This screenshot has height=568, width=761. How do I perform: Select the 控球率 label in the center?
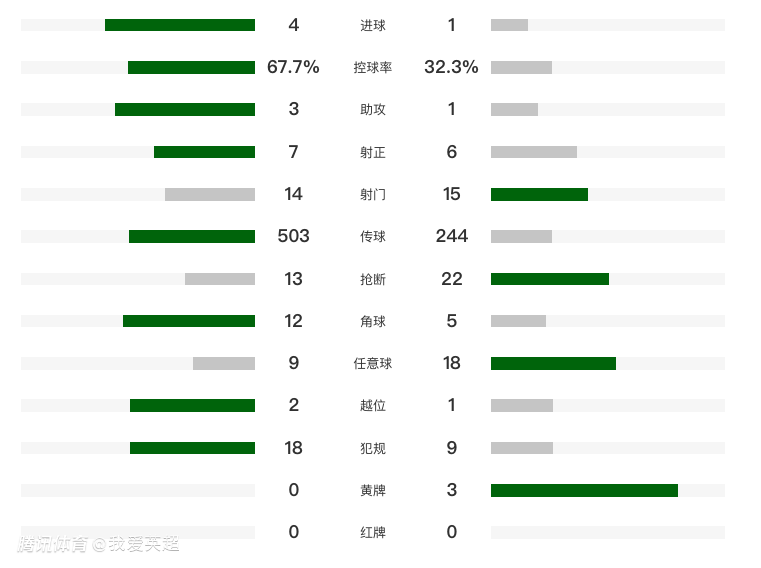[373, 68]
